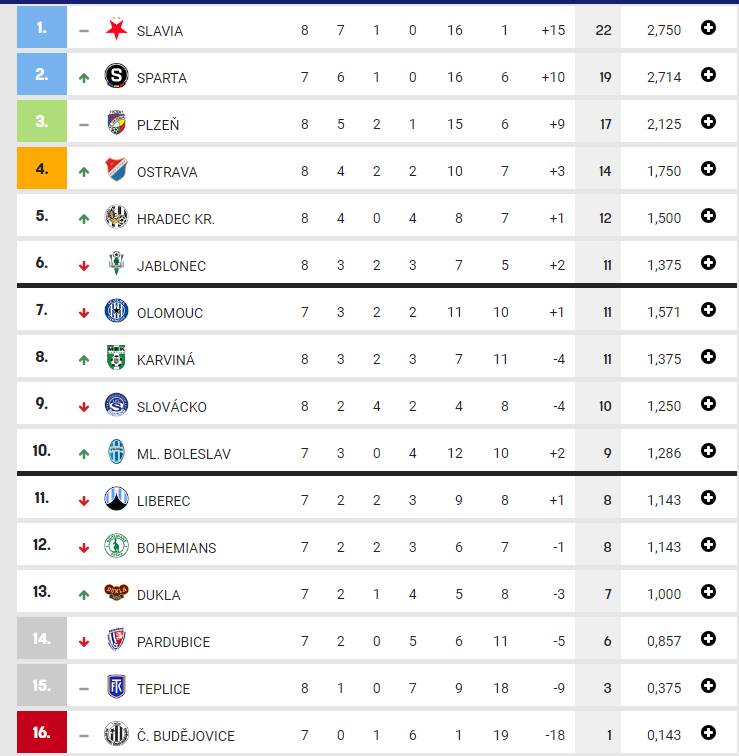Click the Dukla club crest
The image size is (739, 756).
click(116, 592)
